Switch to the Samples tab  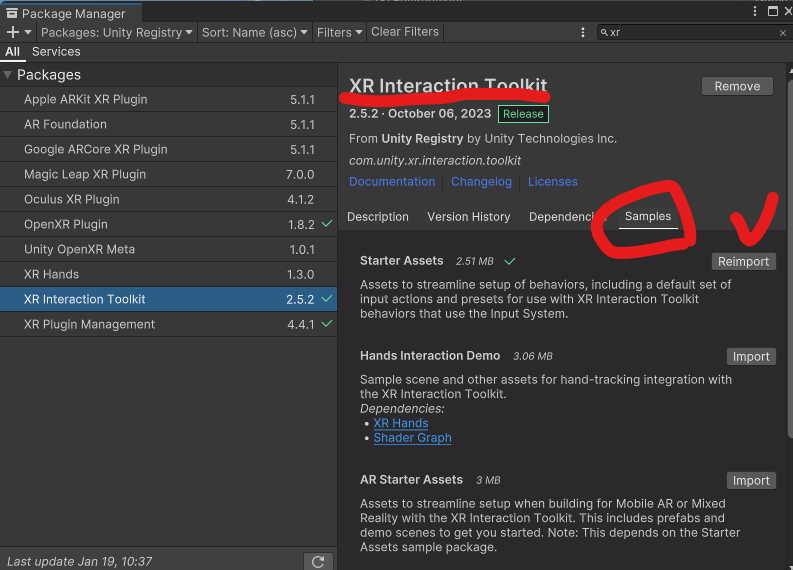point(648,216)
